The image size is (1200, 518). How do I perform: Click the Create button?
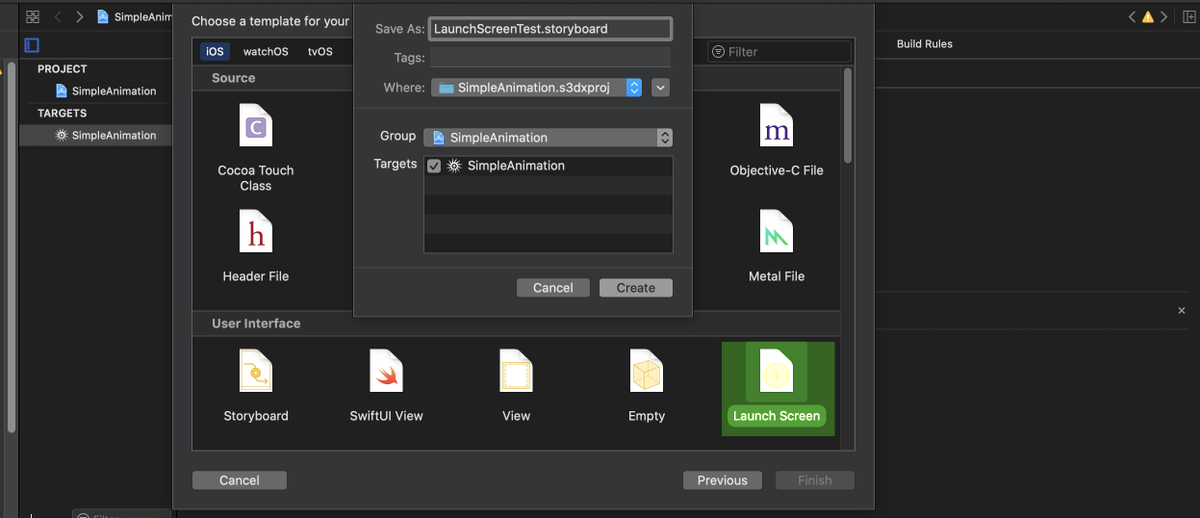point(636,288)
